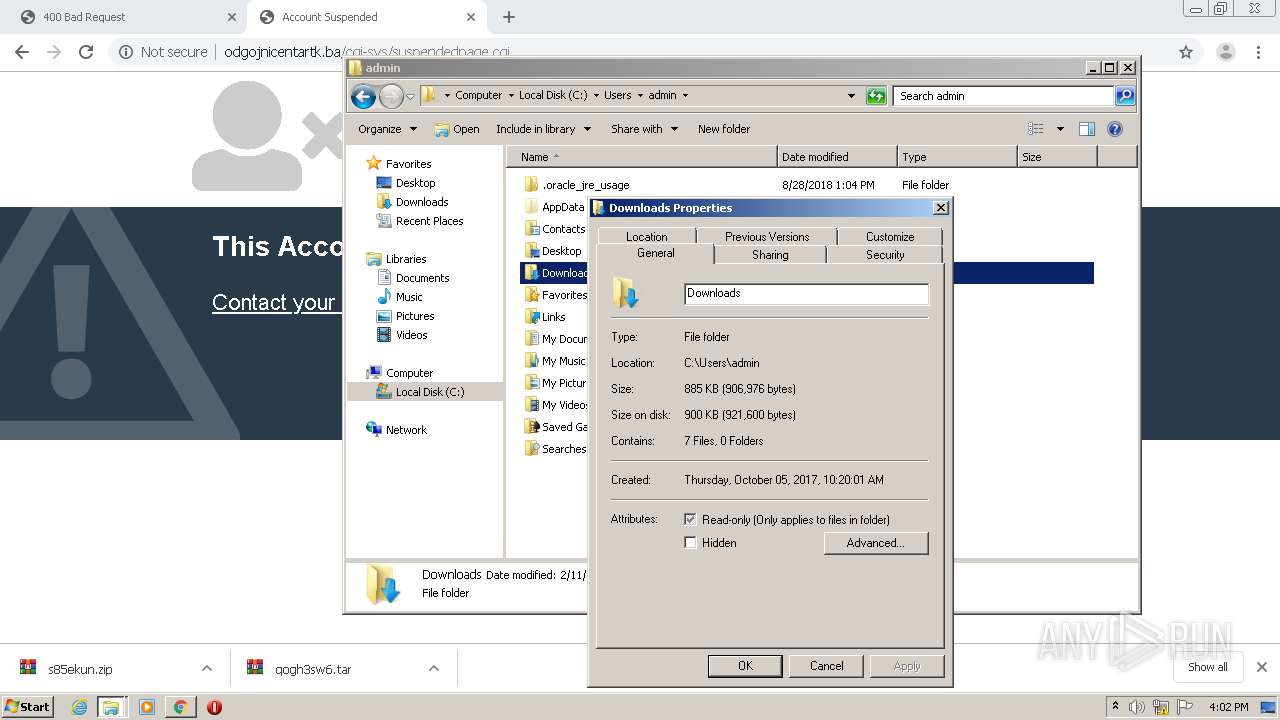Click the folder name field containing Downloads
The width and height of the screenshot is (1280, 720).
click(x=806, y=293)
